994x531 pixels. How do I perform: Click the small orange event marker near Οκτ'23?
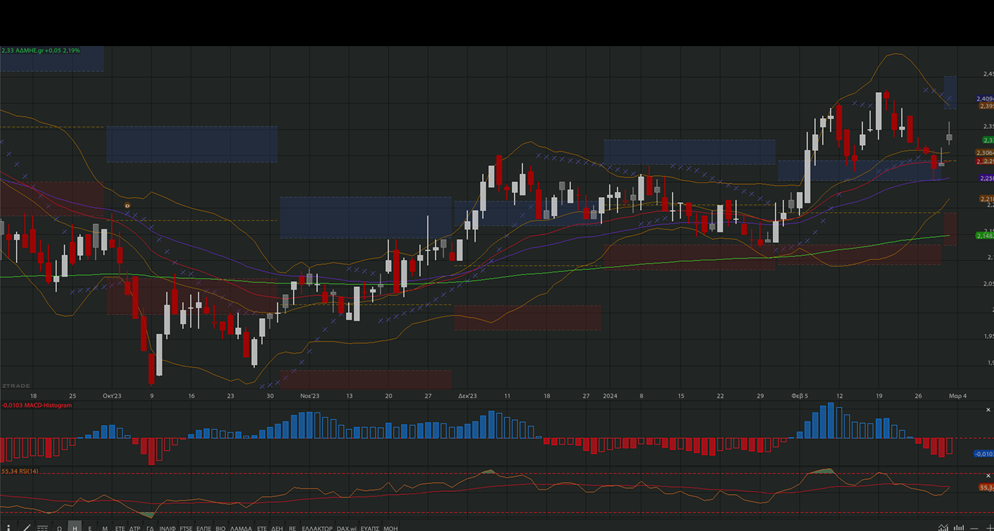(x=127, y=206)
